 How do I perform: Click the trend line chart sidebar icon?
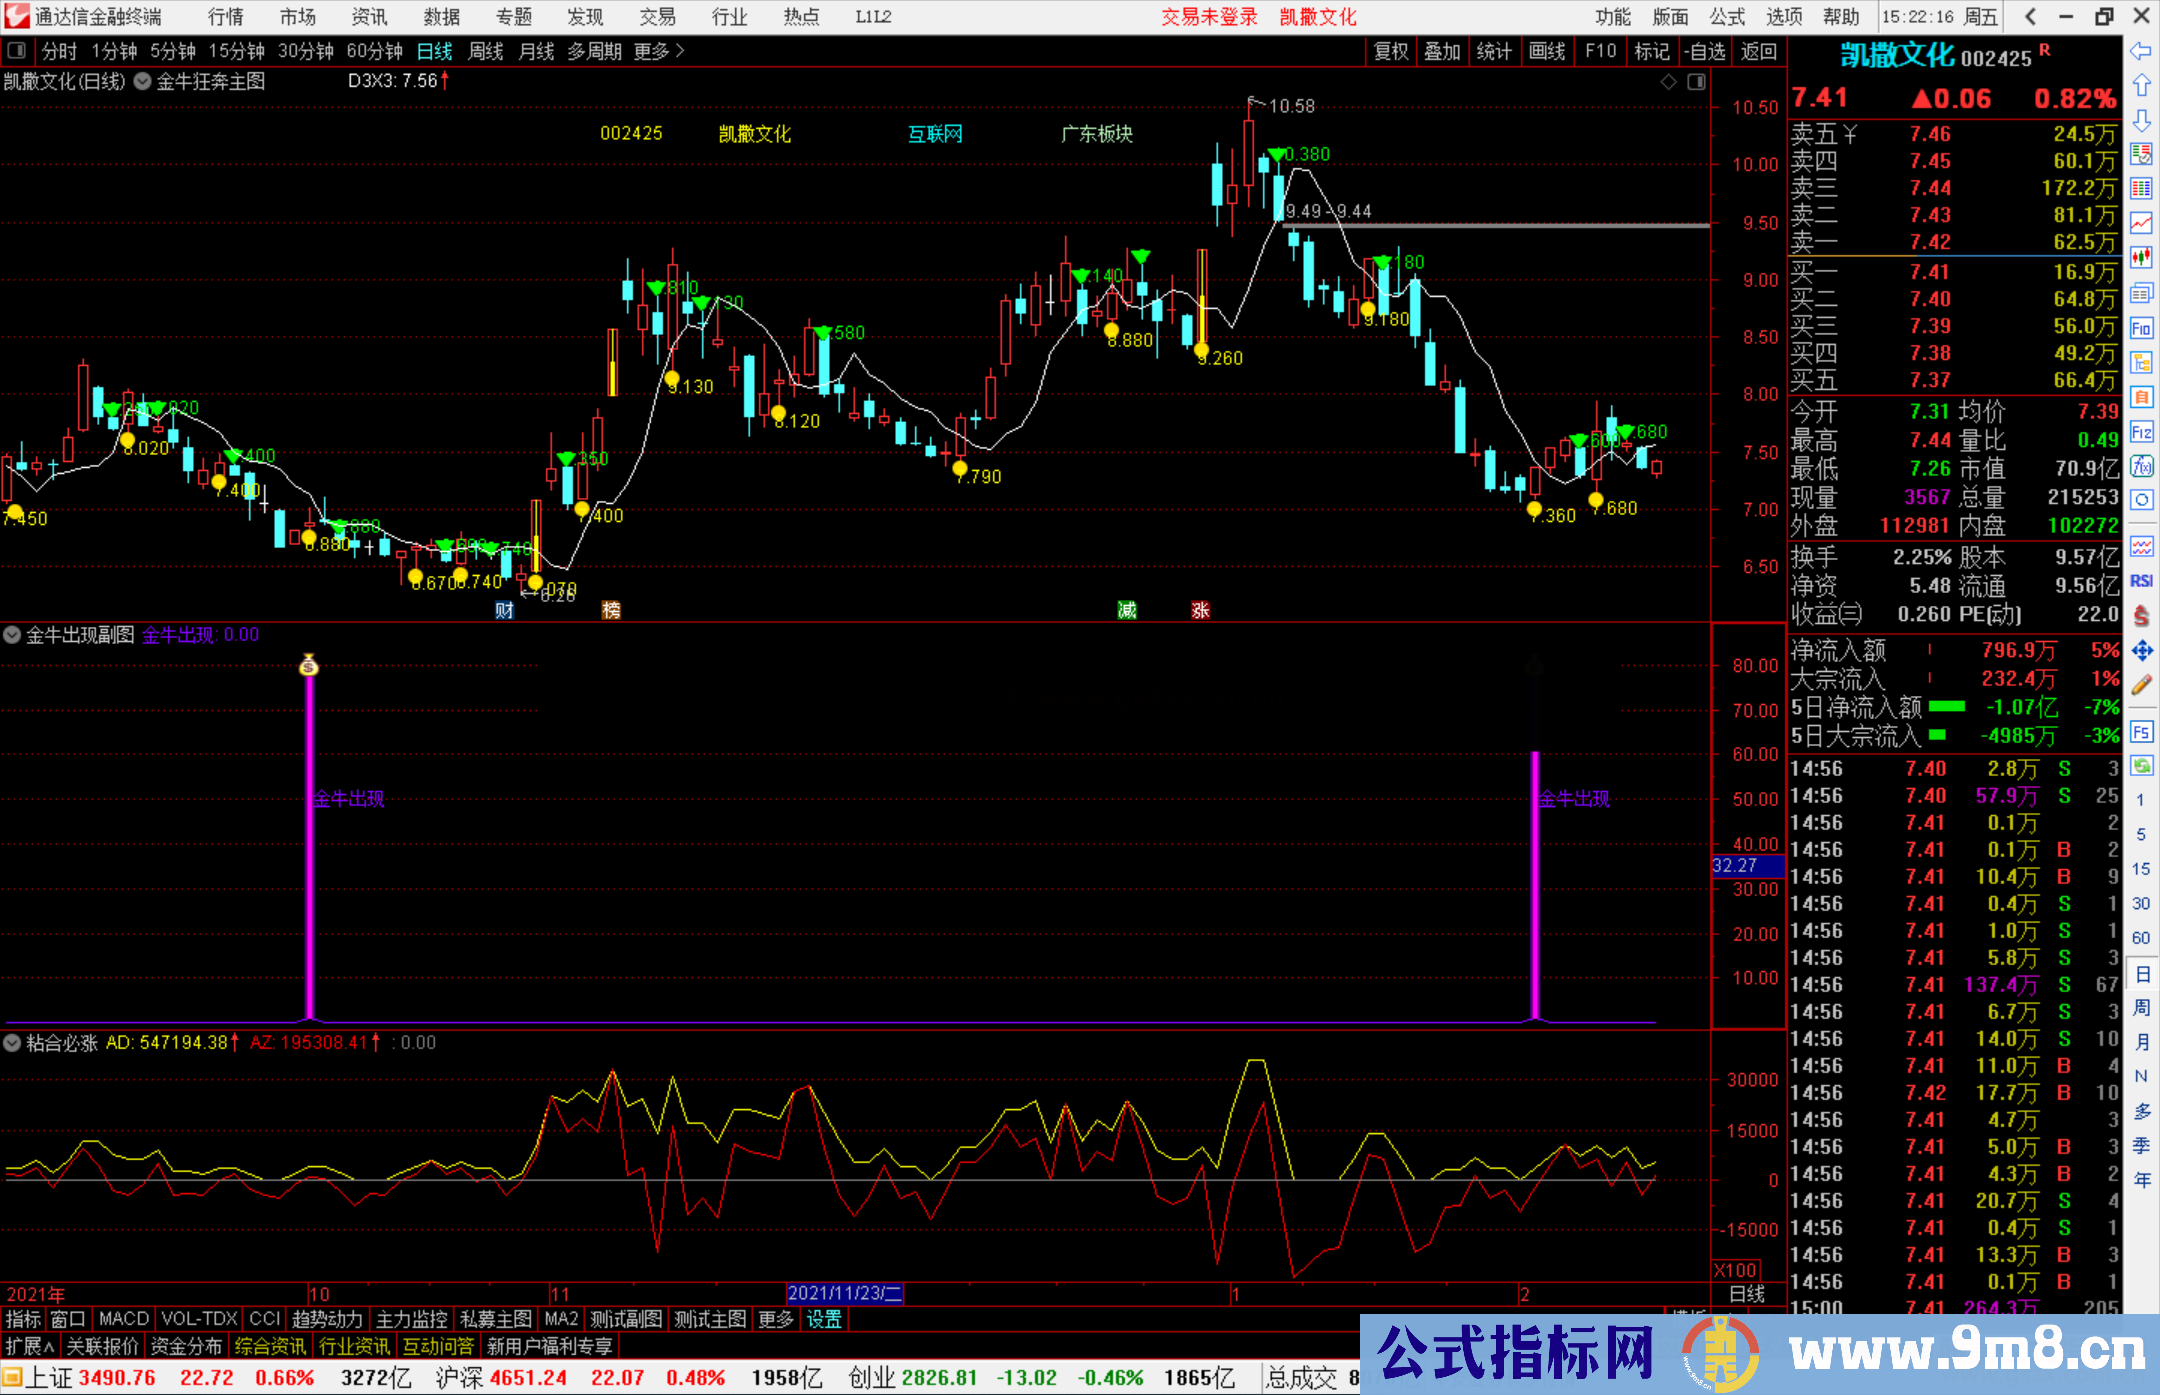coord(2141,223)
